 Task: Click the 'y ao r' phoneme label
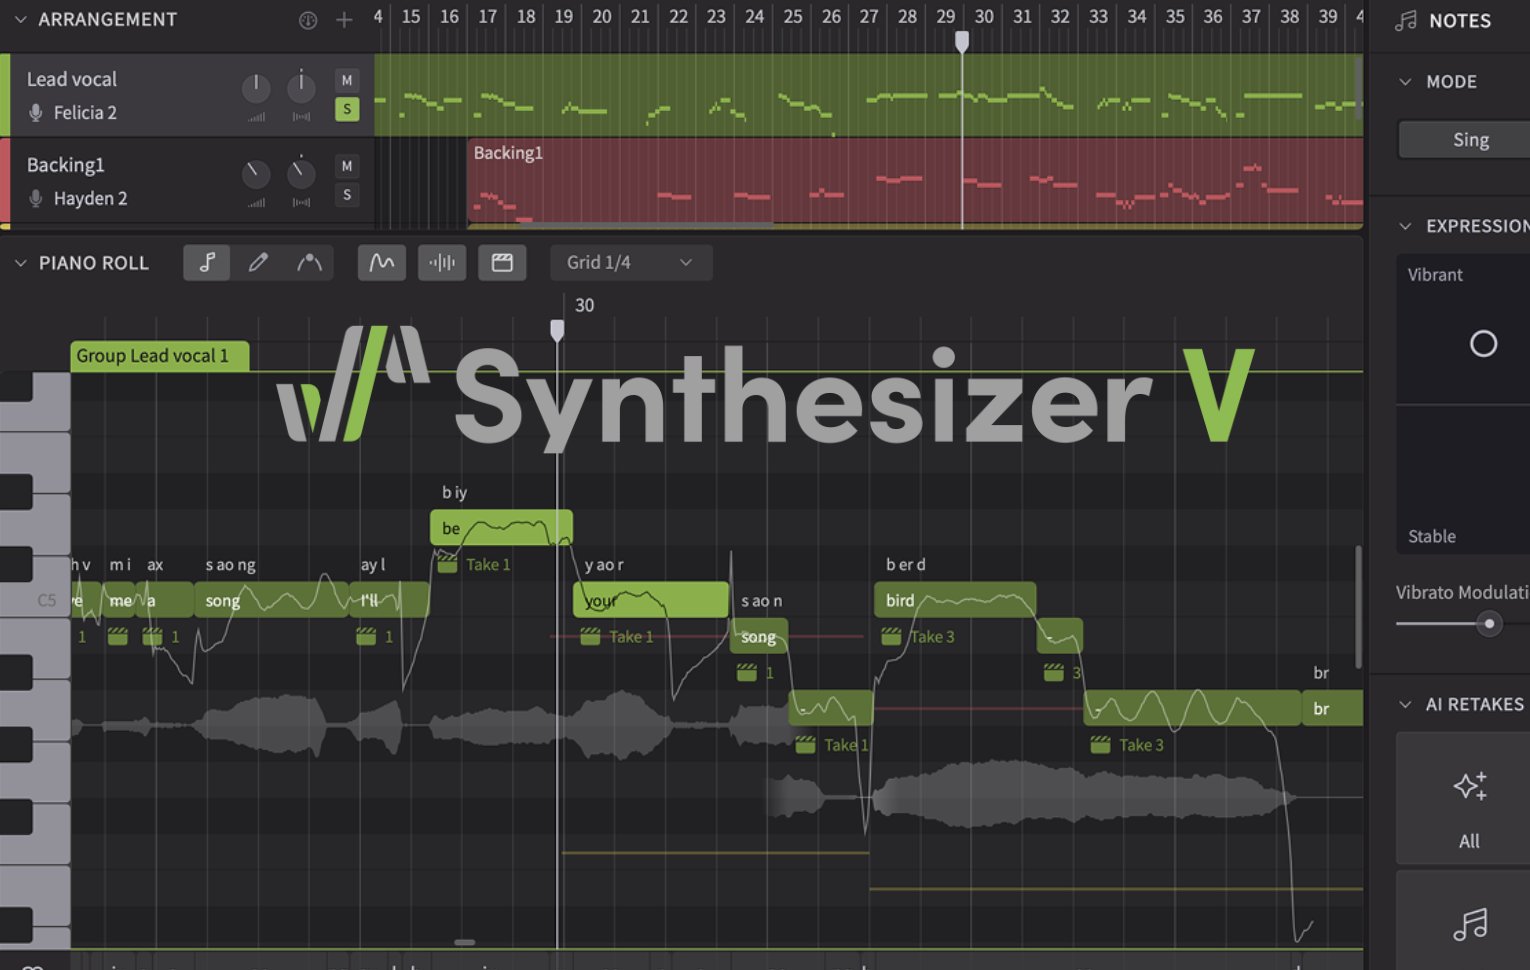pos(604,565)
